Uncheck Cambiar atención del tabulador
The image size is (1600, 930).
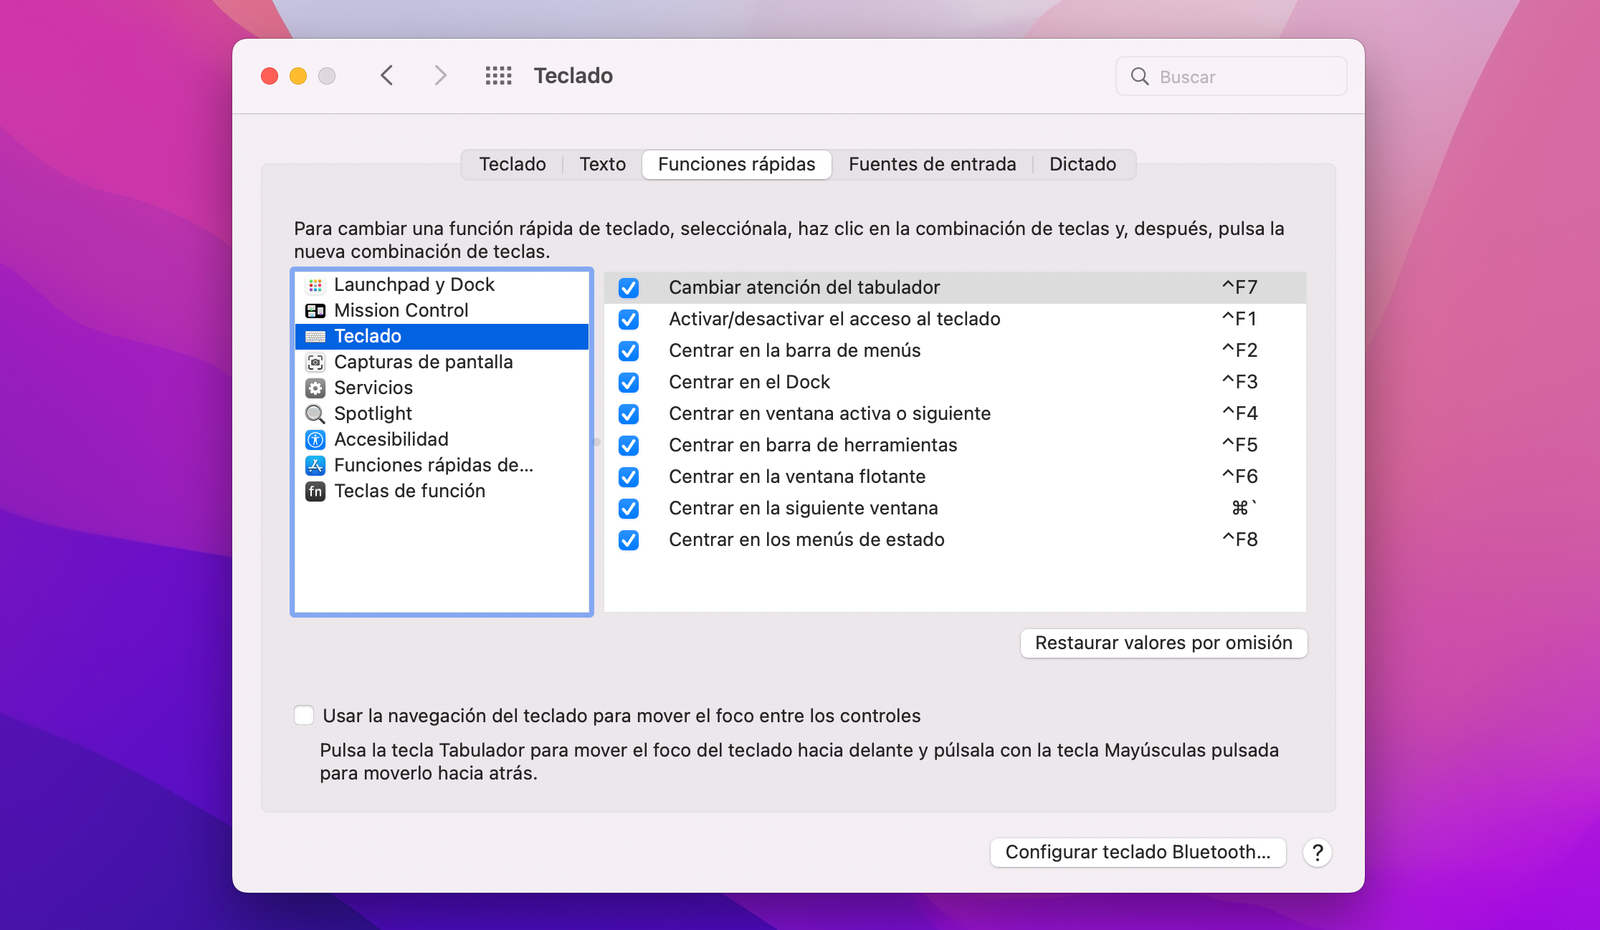[x=628, y=288]
